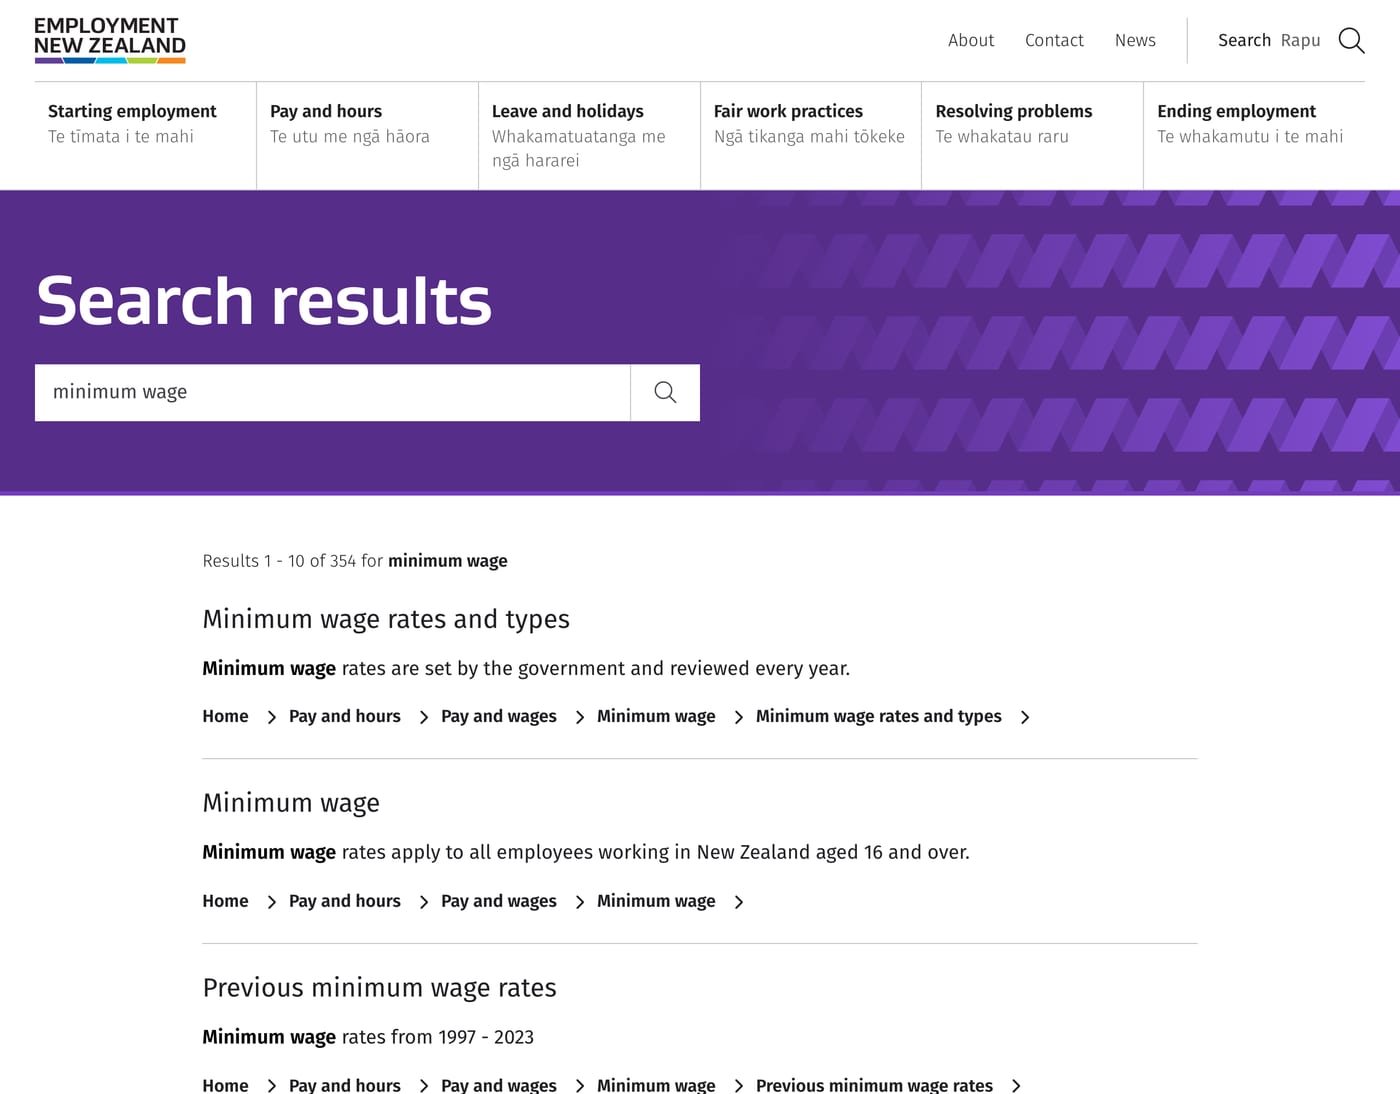Click Pay and wages breadcrumb in Minimum wage result
Screen dimensions: 1400x1094
point(499,901)
